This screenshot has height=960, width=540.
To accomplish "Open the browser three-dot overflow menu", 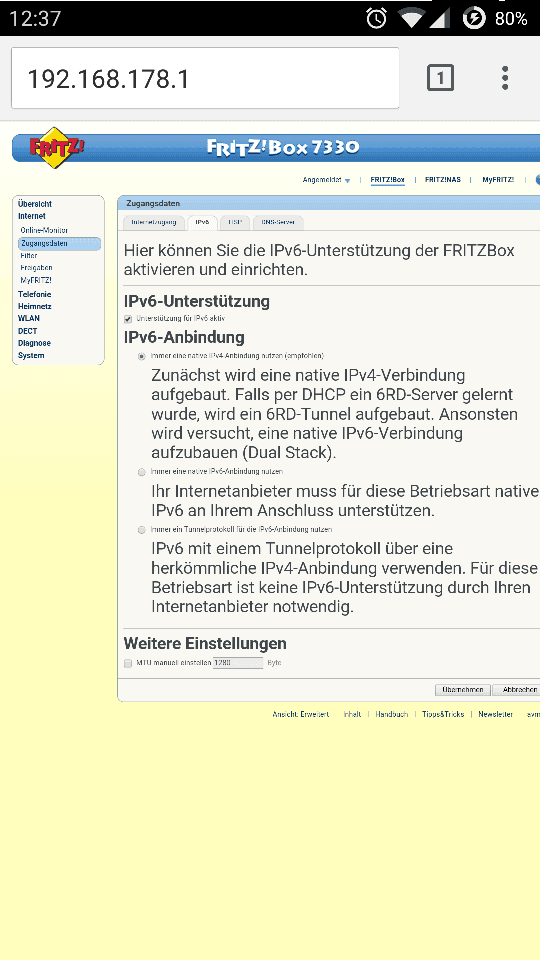I will pos(505,78).
